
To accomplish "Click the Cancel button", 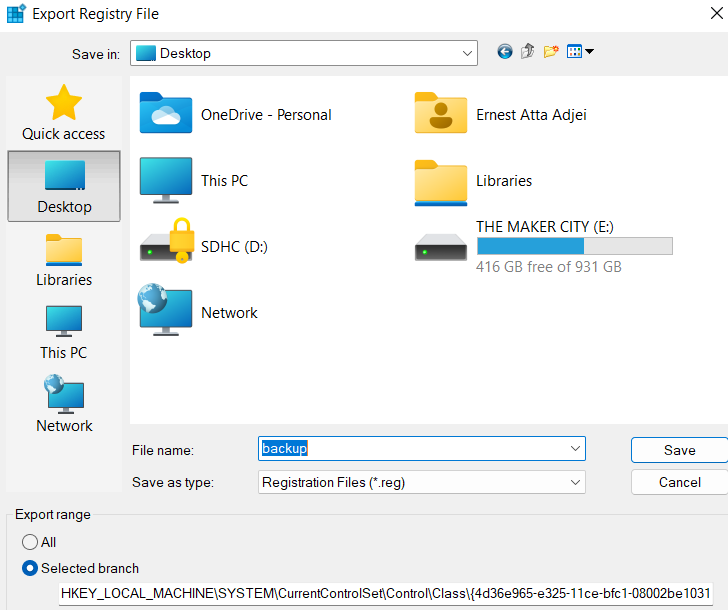I will 679,482.
